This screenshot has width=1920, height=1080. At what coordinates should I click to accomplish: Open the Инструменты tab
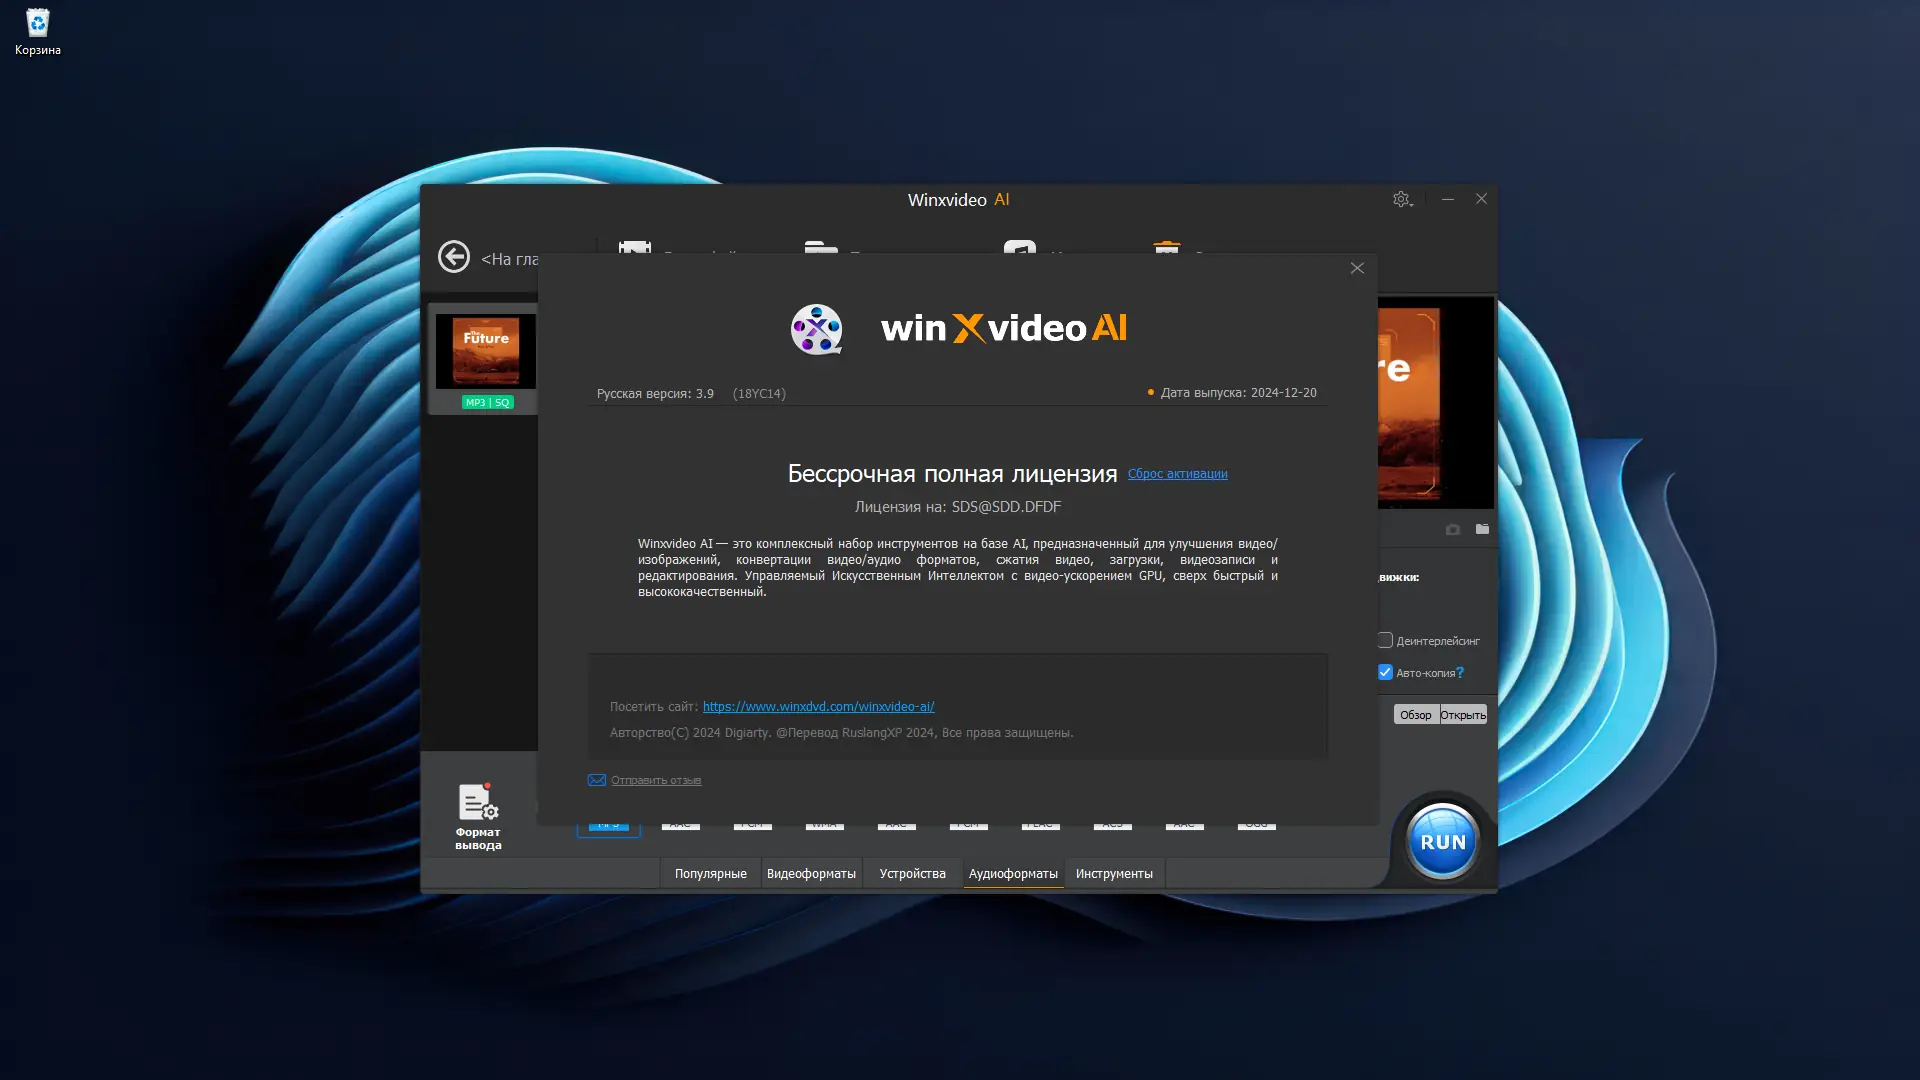pyautogui.click(x=1114, y=874)
